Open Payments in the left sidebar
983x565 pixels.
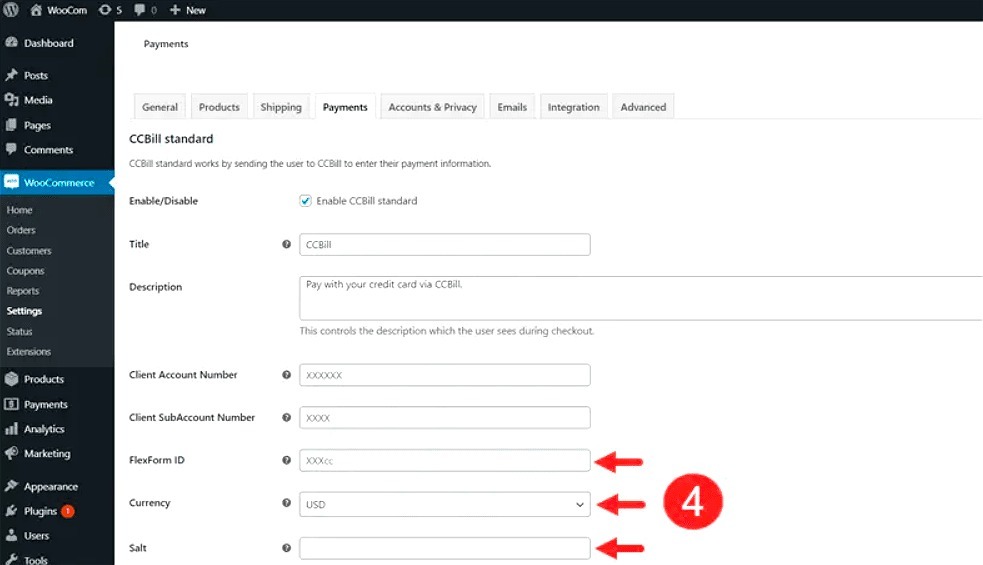(45, 404)
